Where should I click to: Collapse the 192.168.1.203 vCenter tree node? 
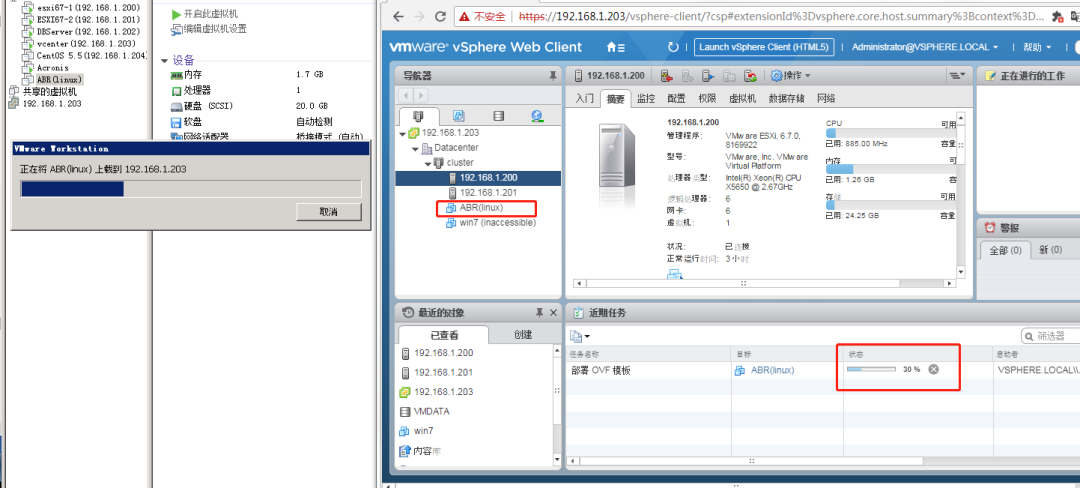coord(402,133)
